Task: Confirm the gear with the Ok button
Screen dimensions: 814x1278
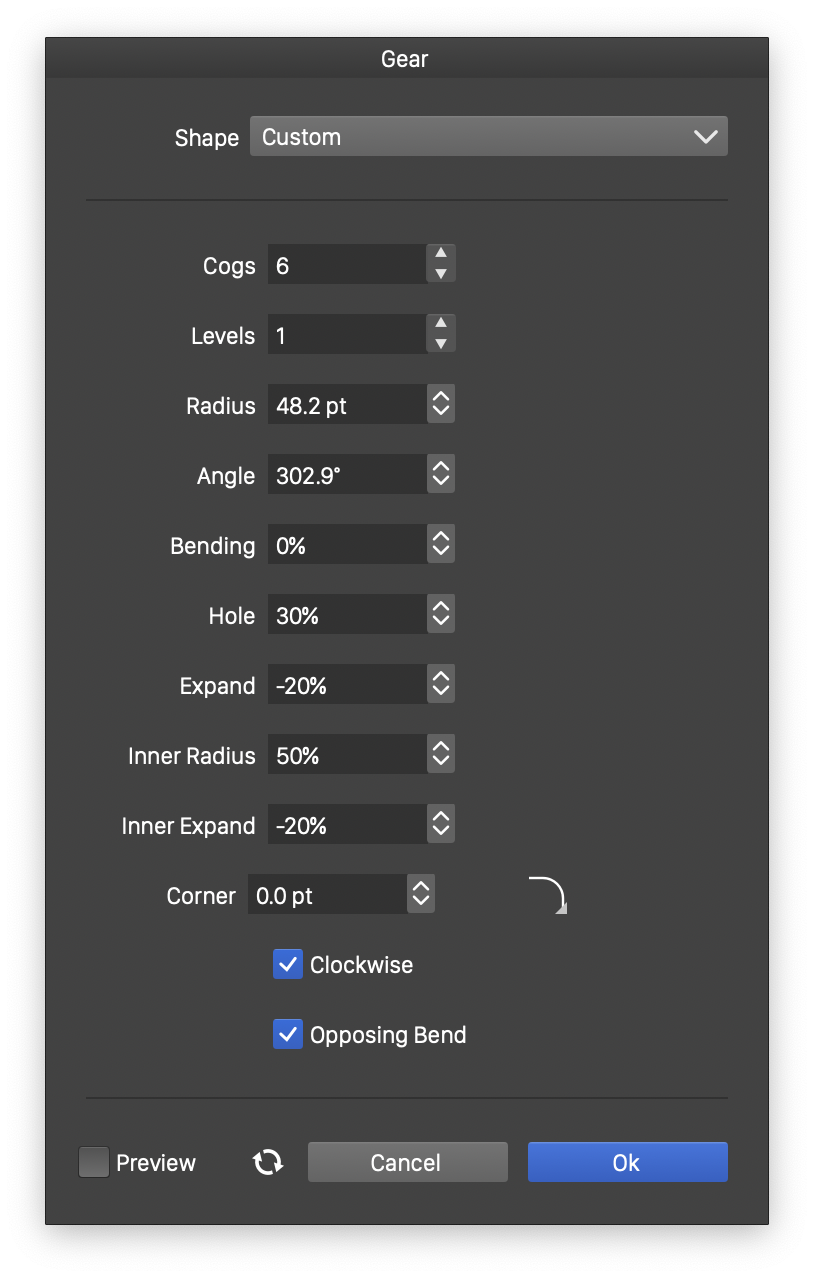Action: click(627, 1162)
